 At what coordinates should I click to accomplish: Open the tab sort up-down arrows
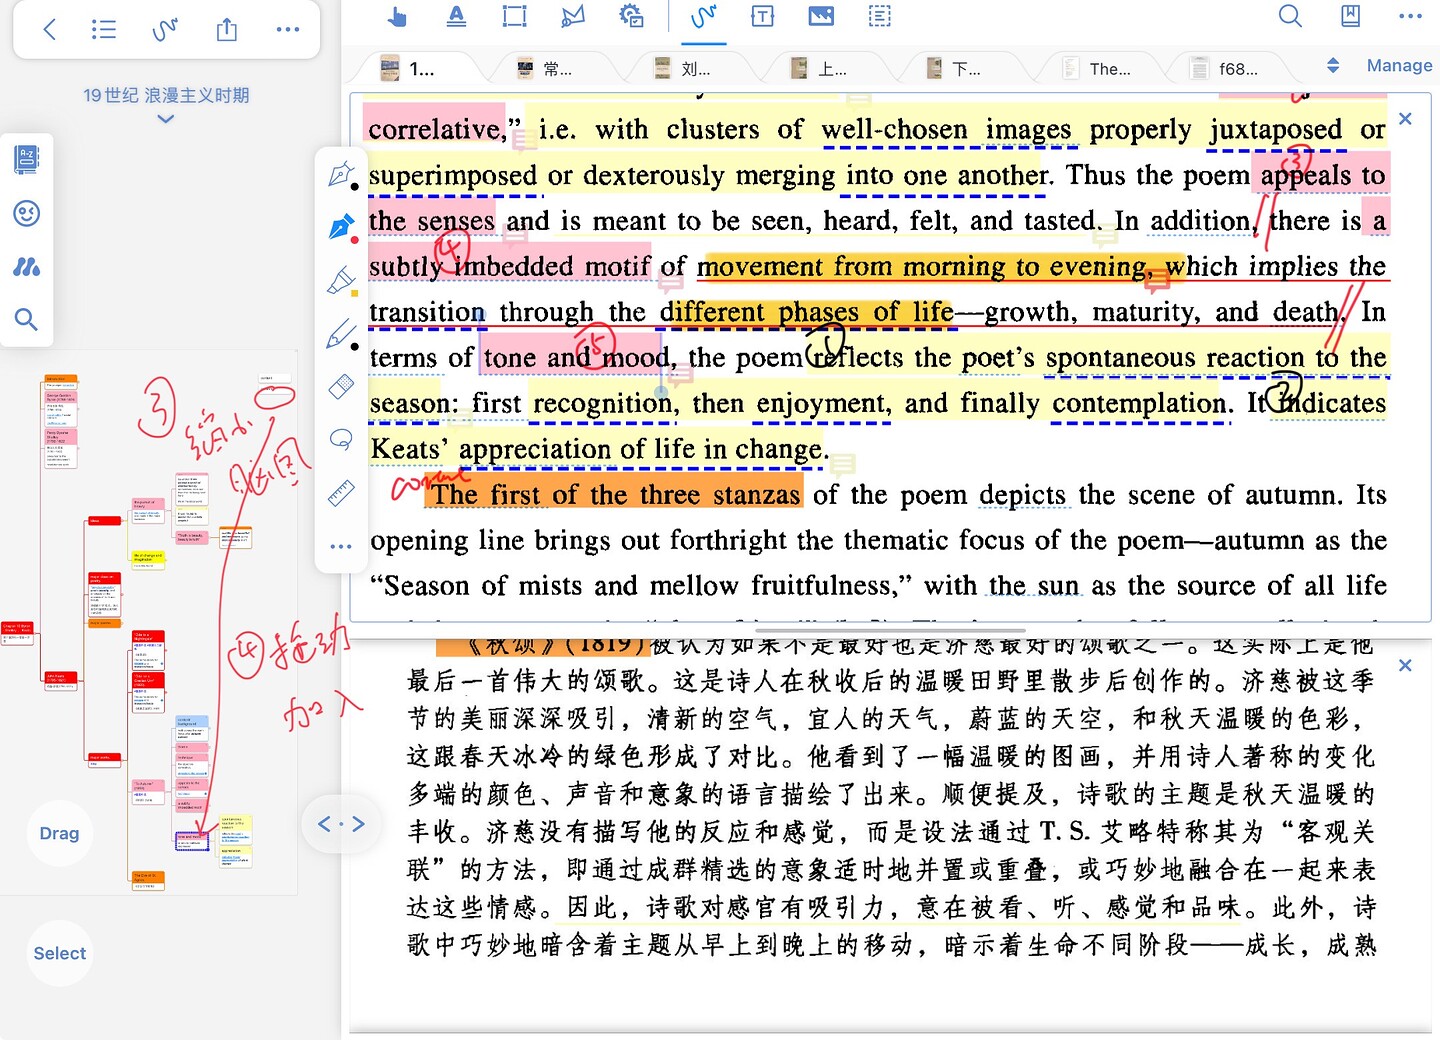click(x=1333, y=65)
